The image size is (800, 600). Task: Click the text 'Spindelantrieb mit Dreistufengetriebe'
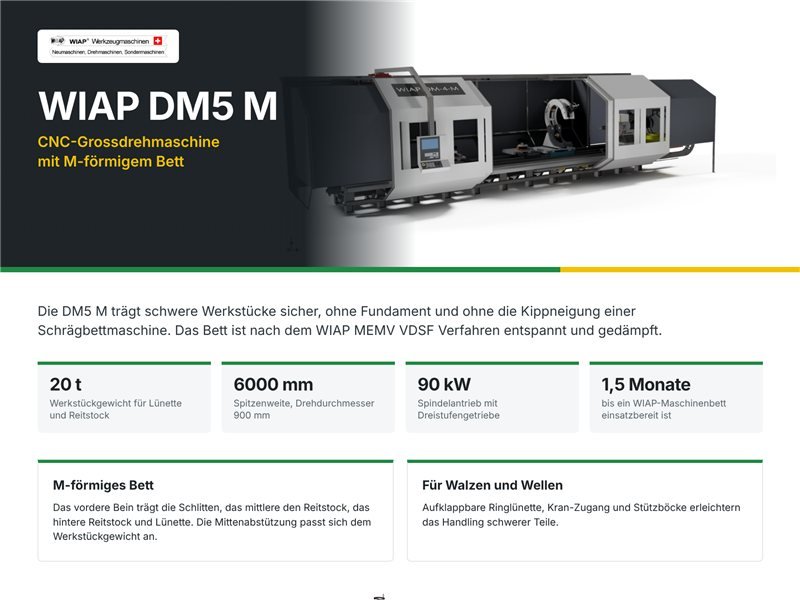click(458, 409)
